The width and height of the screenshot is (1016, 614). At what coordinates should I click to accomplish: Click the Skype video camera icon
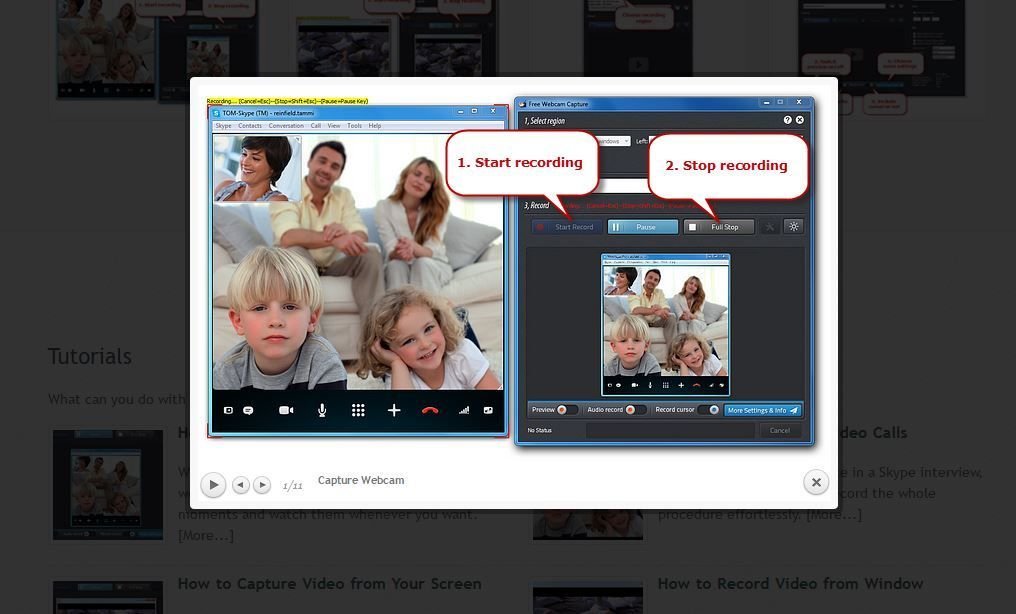click(286, 410)
